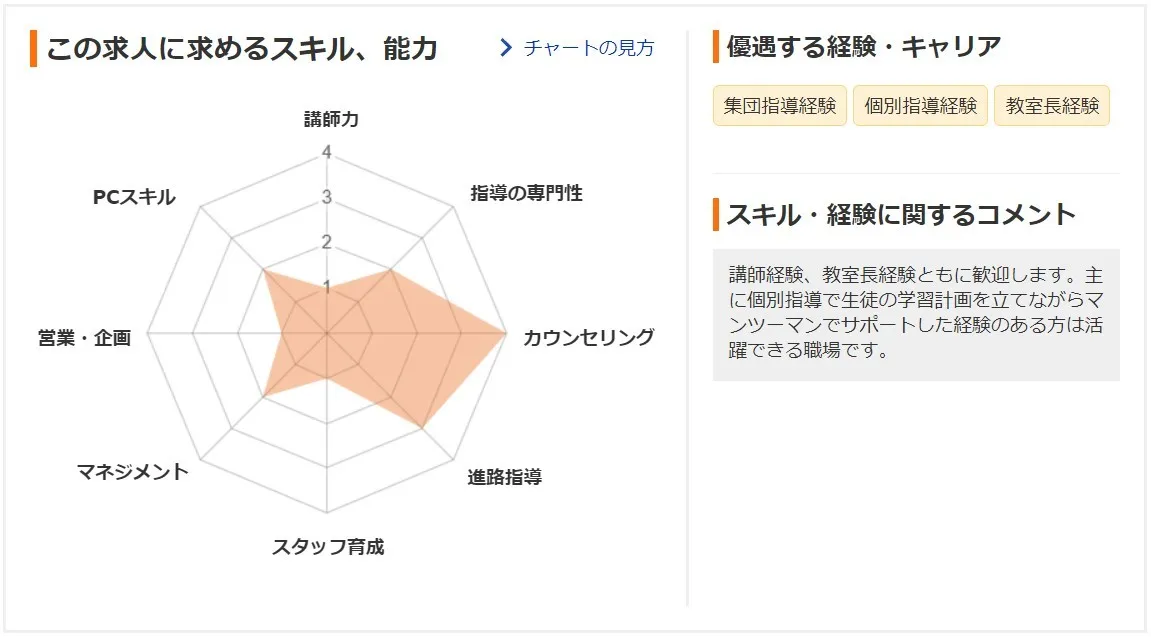Click scale number 2 on the radar axis
Screen dimensions: 1151x637
click(x=327, y=241)
